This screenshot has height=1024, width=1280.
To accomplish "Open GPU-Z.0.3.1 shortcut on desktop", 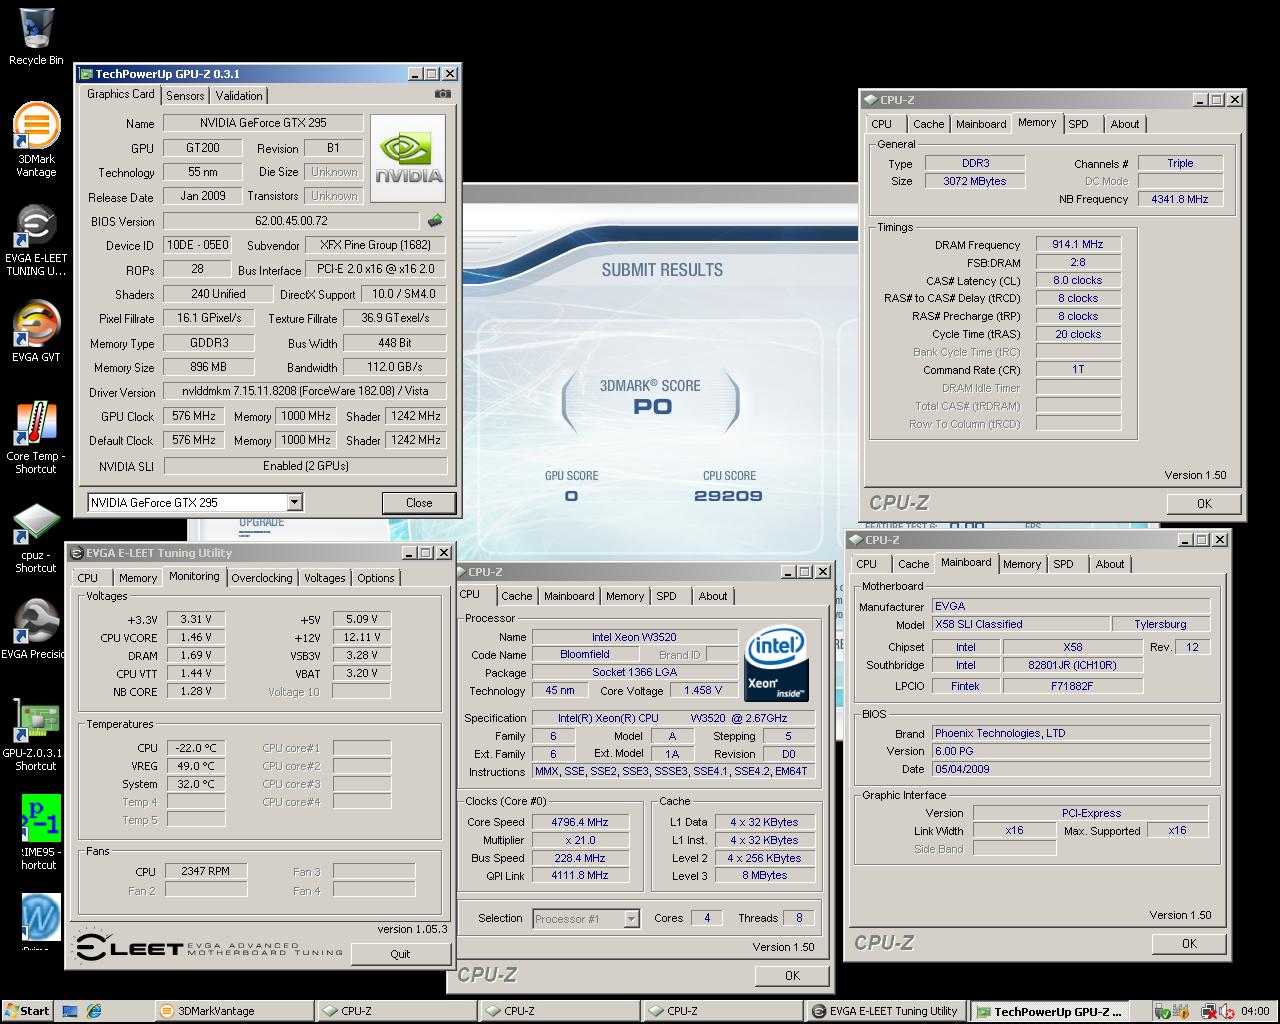I will click(36, 735).
